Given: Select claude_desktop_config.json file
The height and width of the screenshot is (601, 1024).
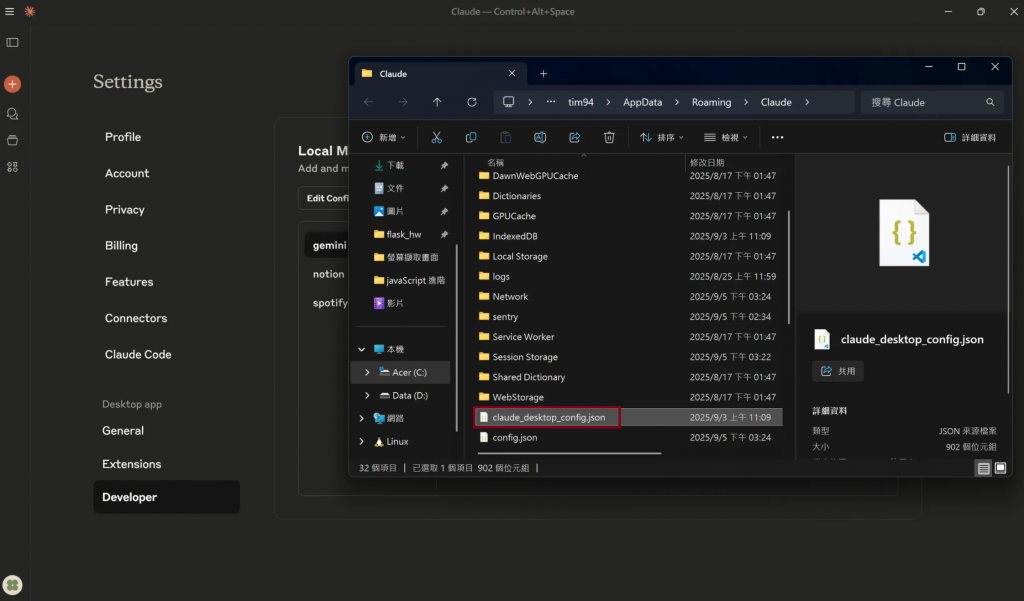Looking at the screenshot, I should [628, 417].
